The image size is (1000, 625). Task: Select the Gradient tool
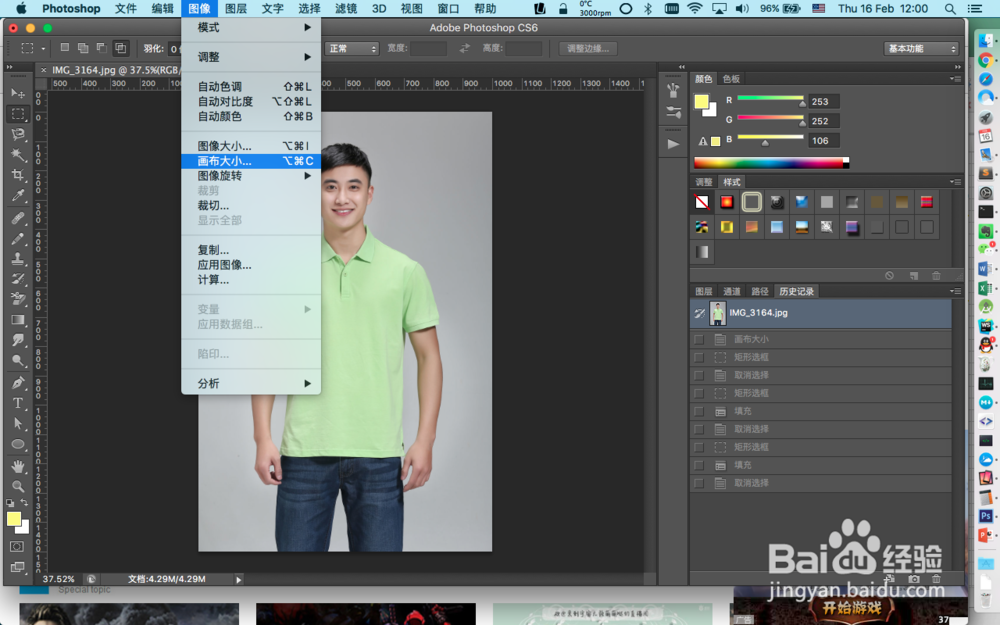click(18, 320)
